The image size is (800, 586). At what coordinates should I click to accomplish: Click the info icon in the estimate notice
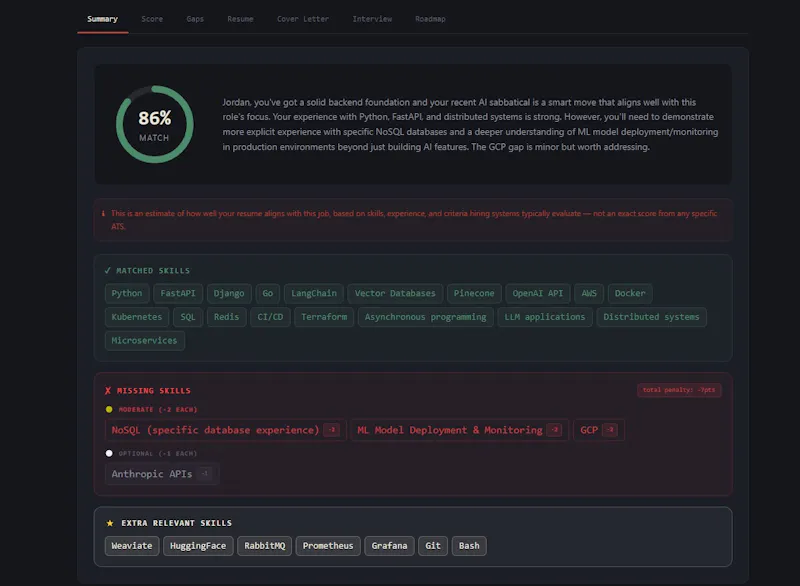(x=103, y=214)
